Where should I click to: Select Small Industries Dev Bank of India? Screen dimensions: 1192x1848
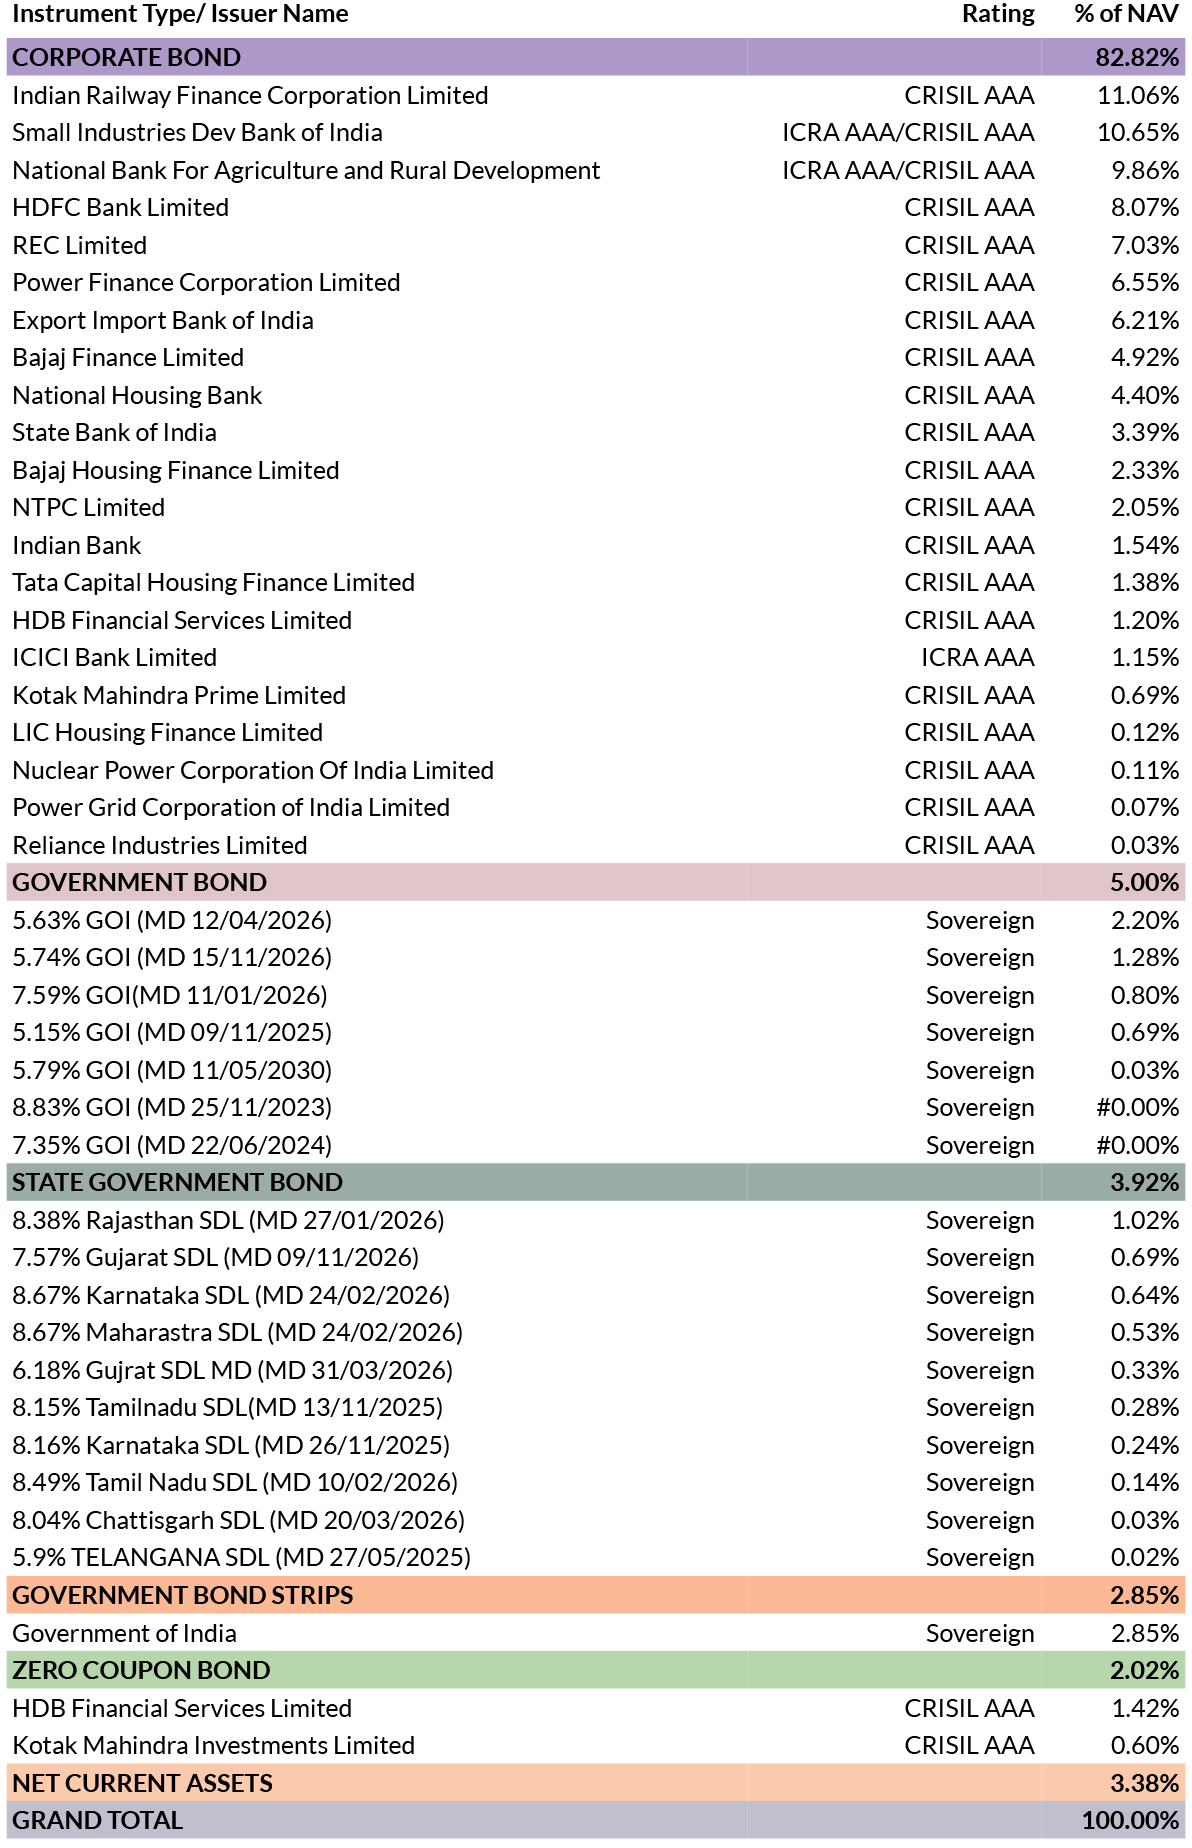pyautogui.click(x=197, y=132)
